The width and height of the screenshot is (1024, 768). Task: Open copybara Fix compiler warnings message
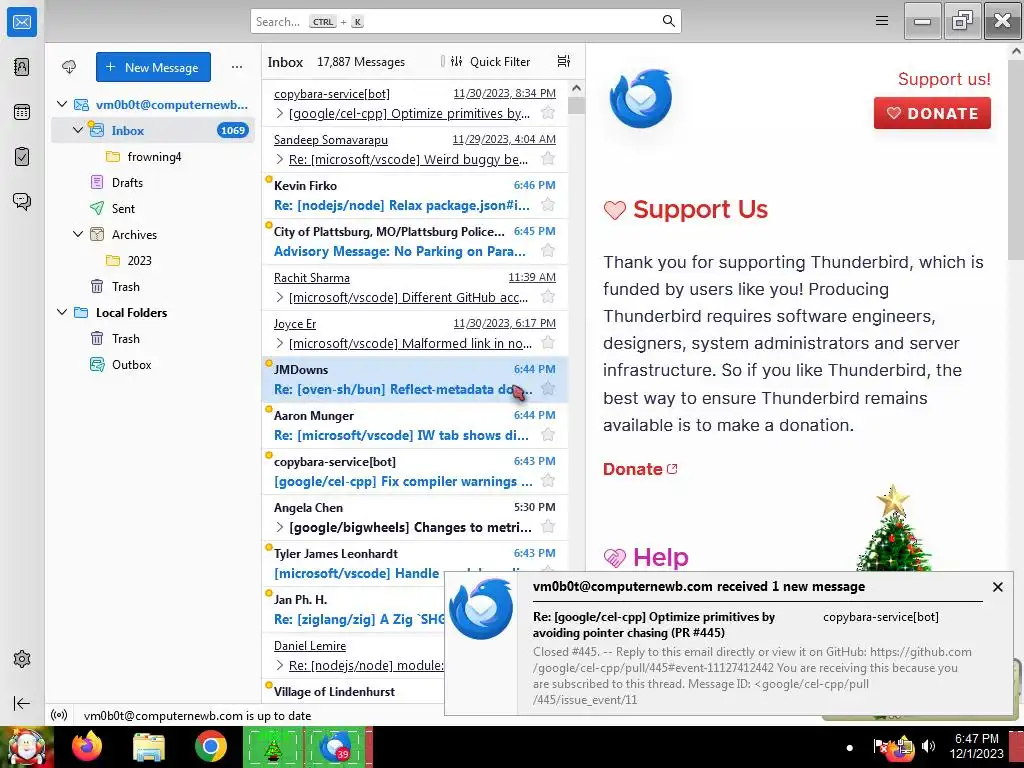[x=415, y=472]
